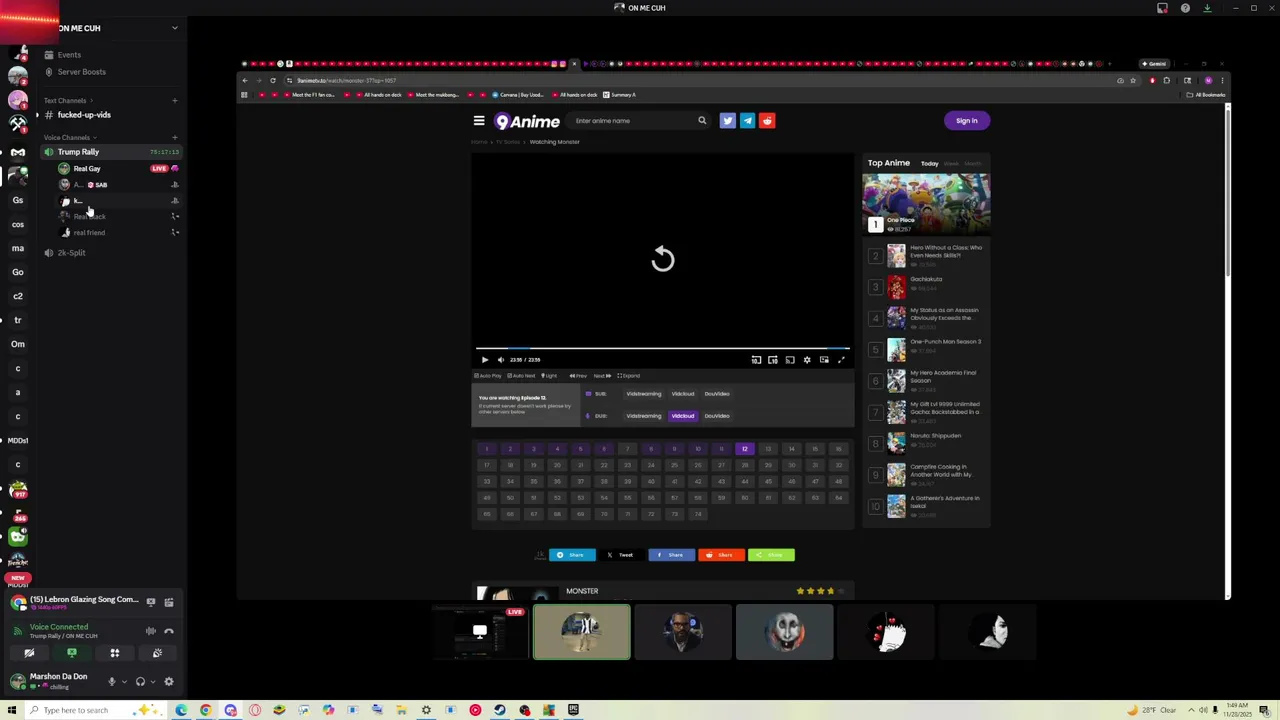Select real friend user in voice
Screen dimensions: 1280x720
tap(88, 233)
